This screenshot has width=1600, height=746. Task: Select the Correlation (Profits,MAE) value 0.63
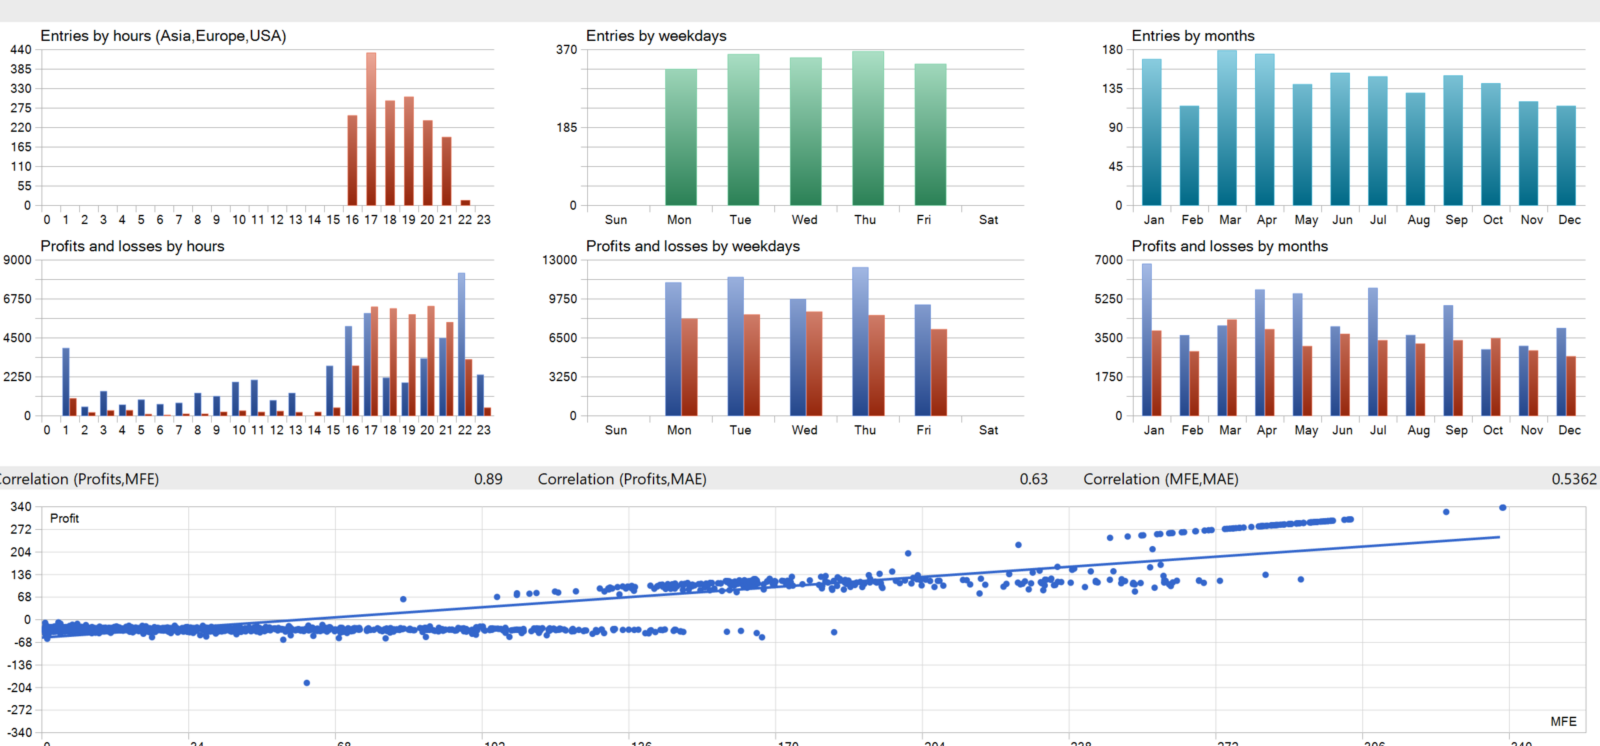[x=1034, y=479]
